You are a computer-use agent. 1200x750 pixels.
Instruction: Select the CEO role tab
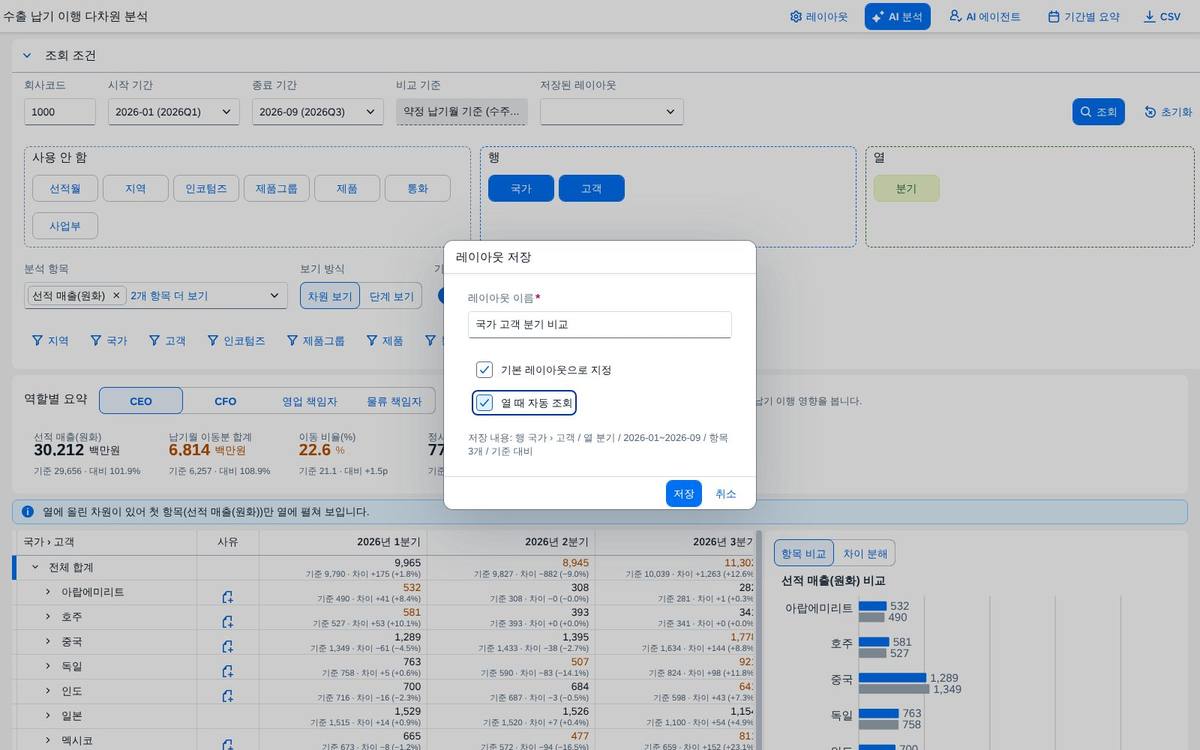[141, 401]
